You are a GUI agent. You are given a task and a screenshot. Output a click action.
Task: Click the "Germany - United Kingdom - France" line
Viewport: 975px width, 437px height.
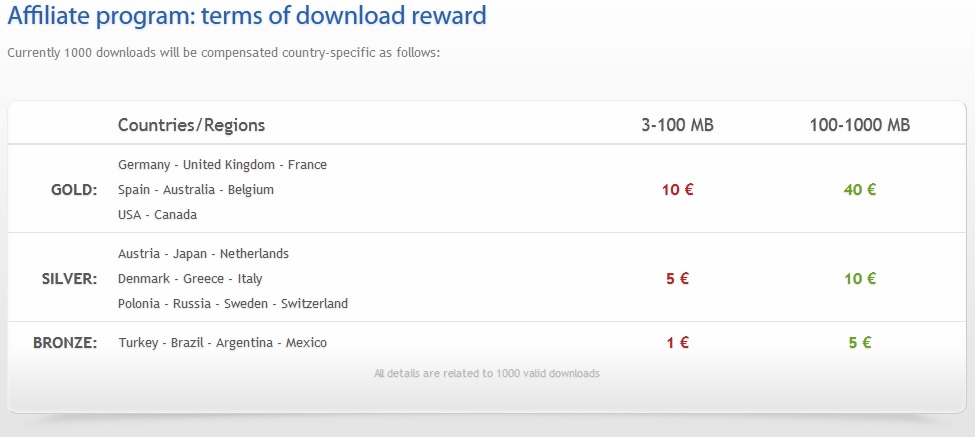tap(222, 165)
